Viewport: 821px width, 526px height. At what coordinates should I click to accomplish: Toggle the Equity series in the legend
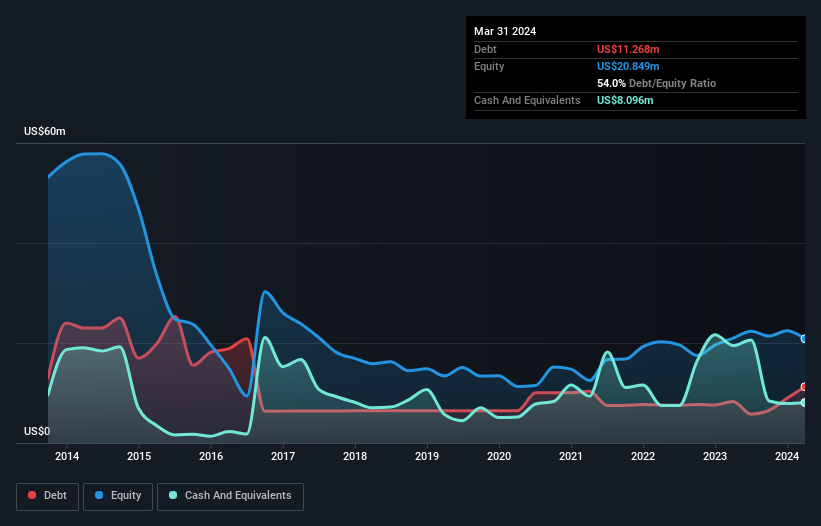(x=118, y=496)
